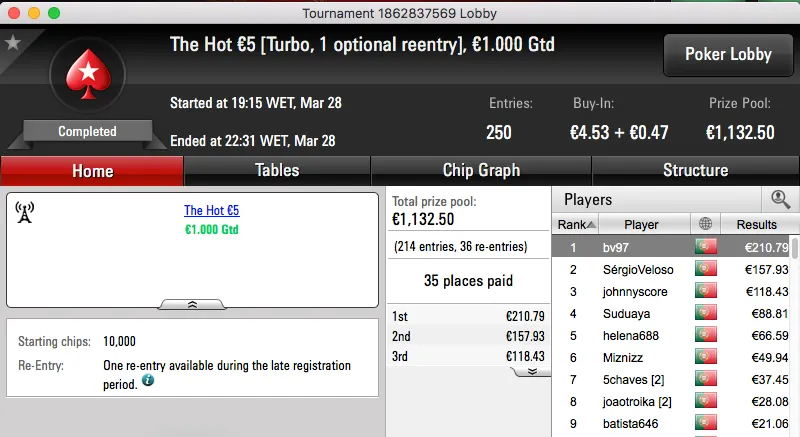Go to the Structure tab
Image resolution: width=800 pixels, height=437 pixels.
click(695, 170)
